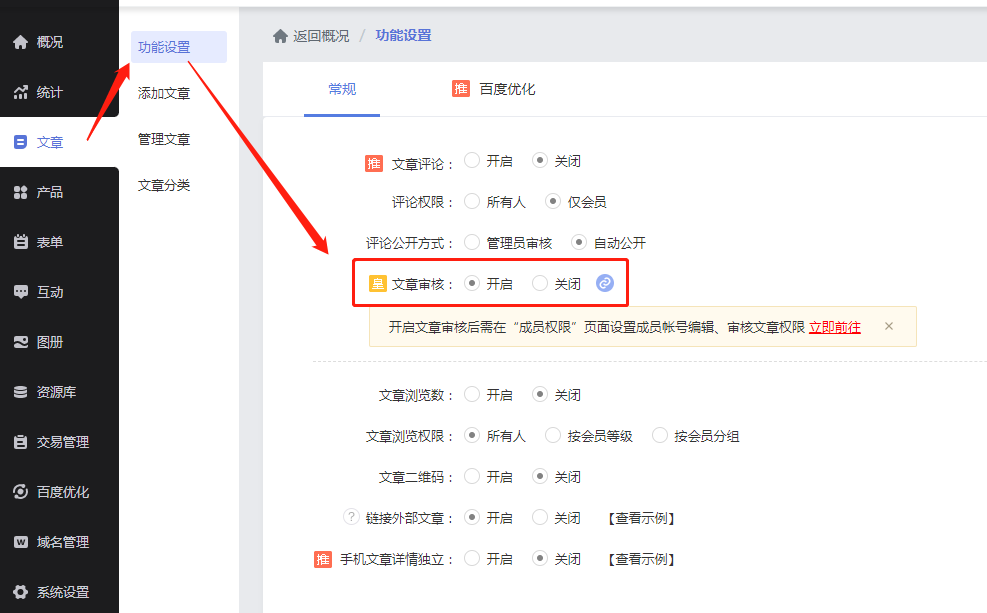Click the 域名管理 W icon

(21, 542)
